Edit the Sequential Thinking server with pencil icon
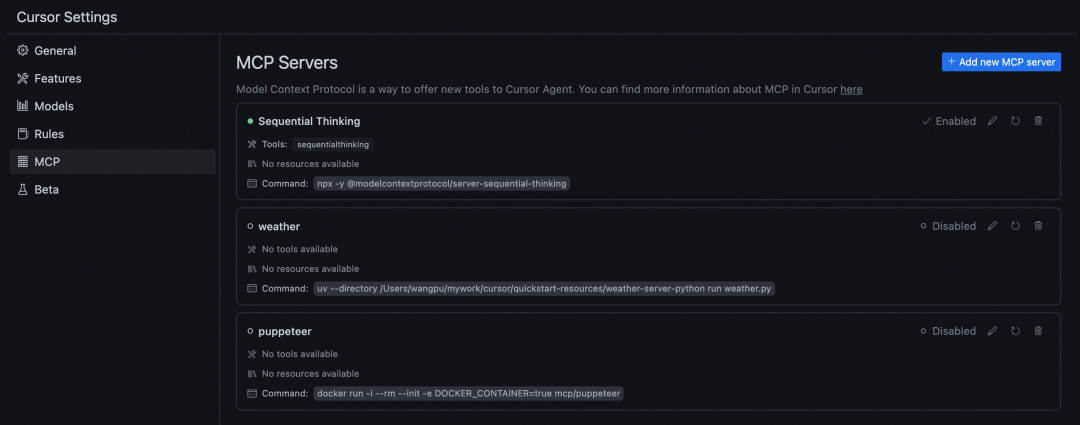Screen dimensions: 1080x425 [992, 121]
